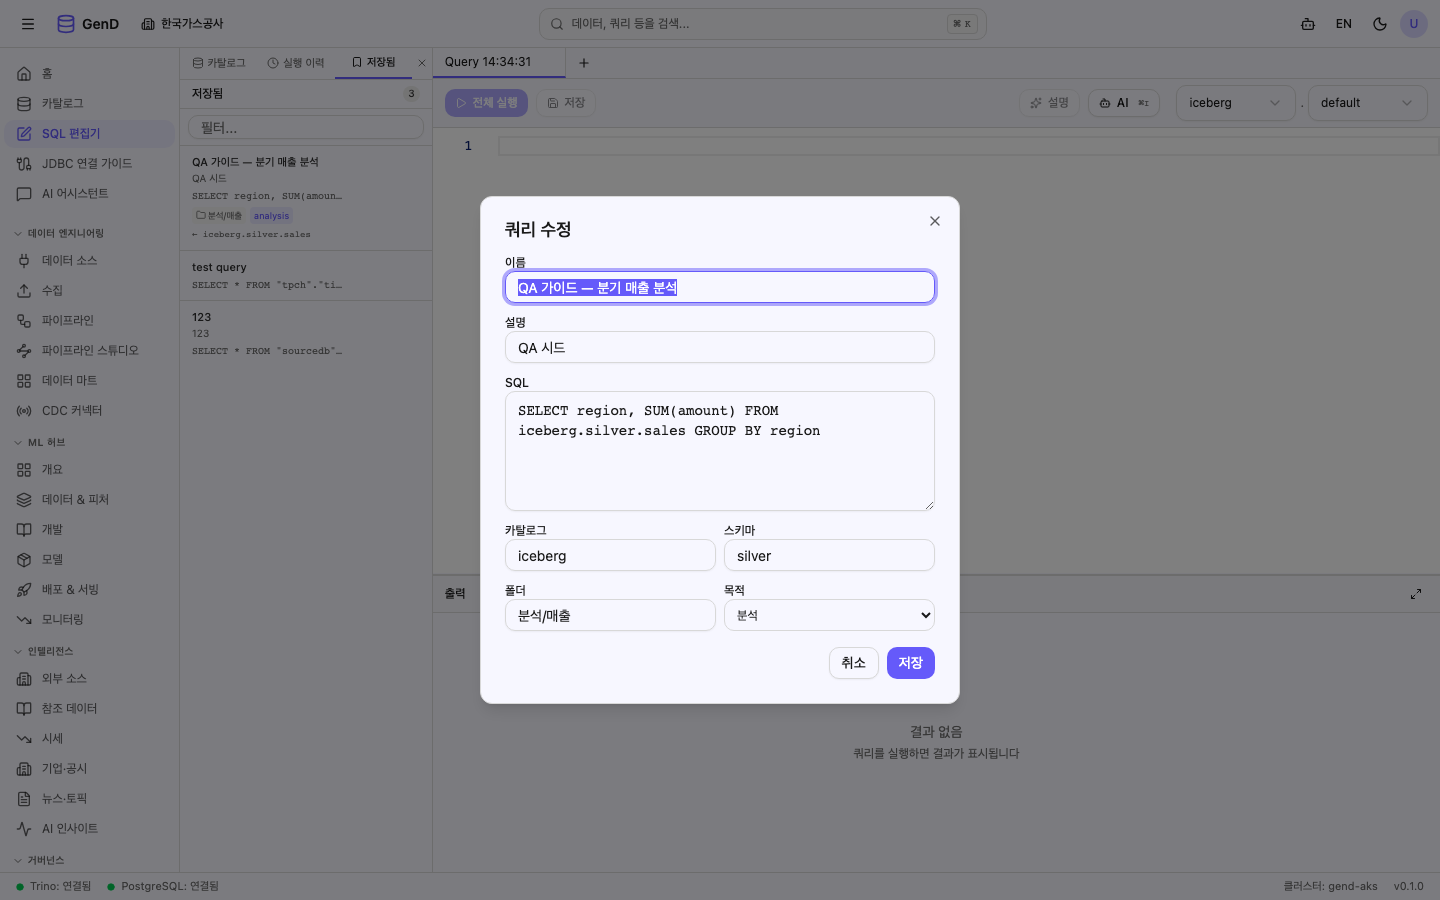
Task: Open 수집 page
Action: coord(90,290)
